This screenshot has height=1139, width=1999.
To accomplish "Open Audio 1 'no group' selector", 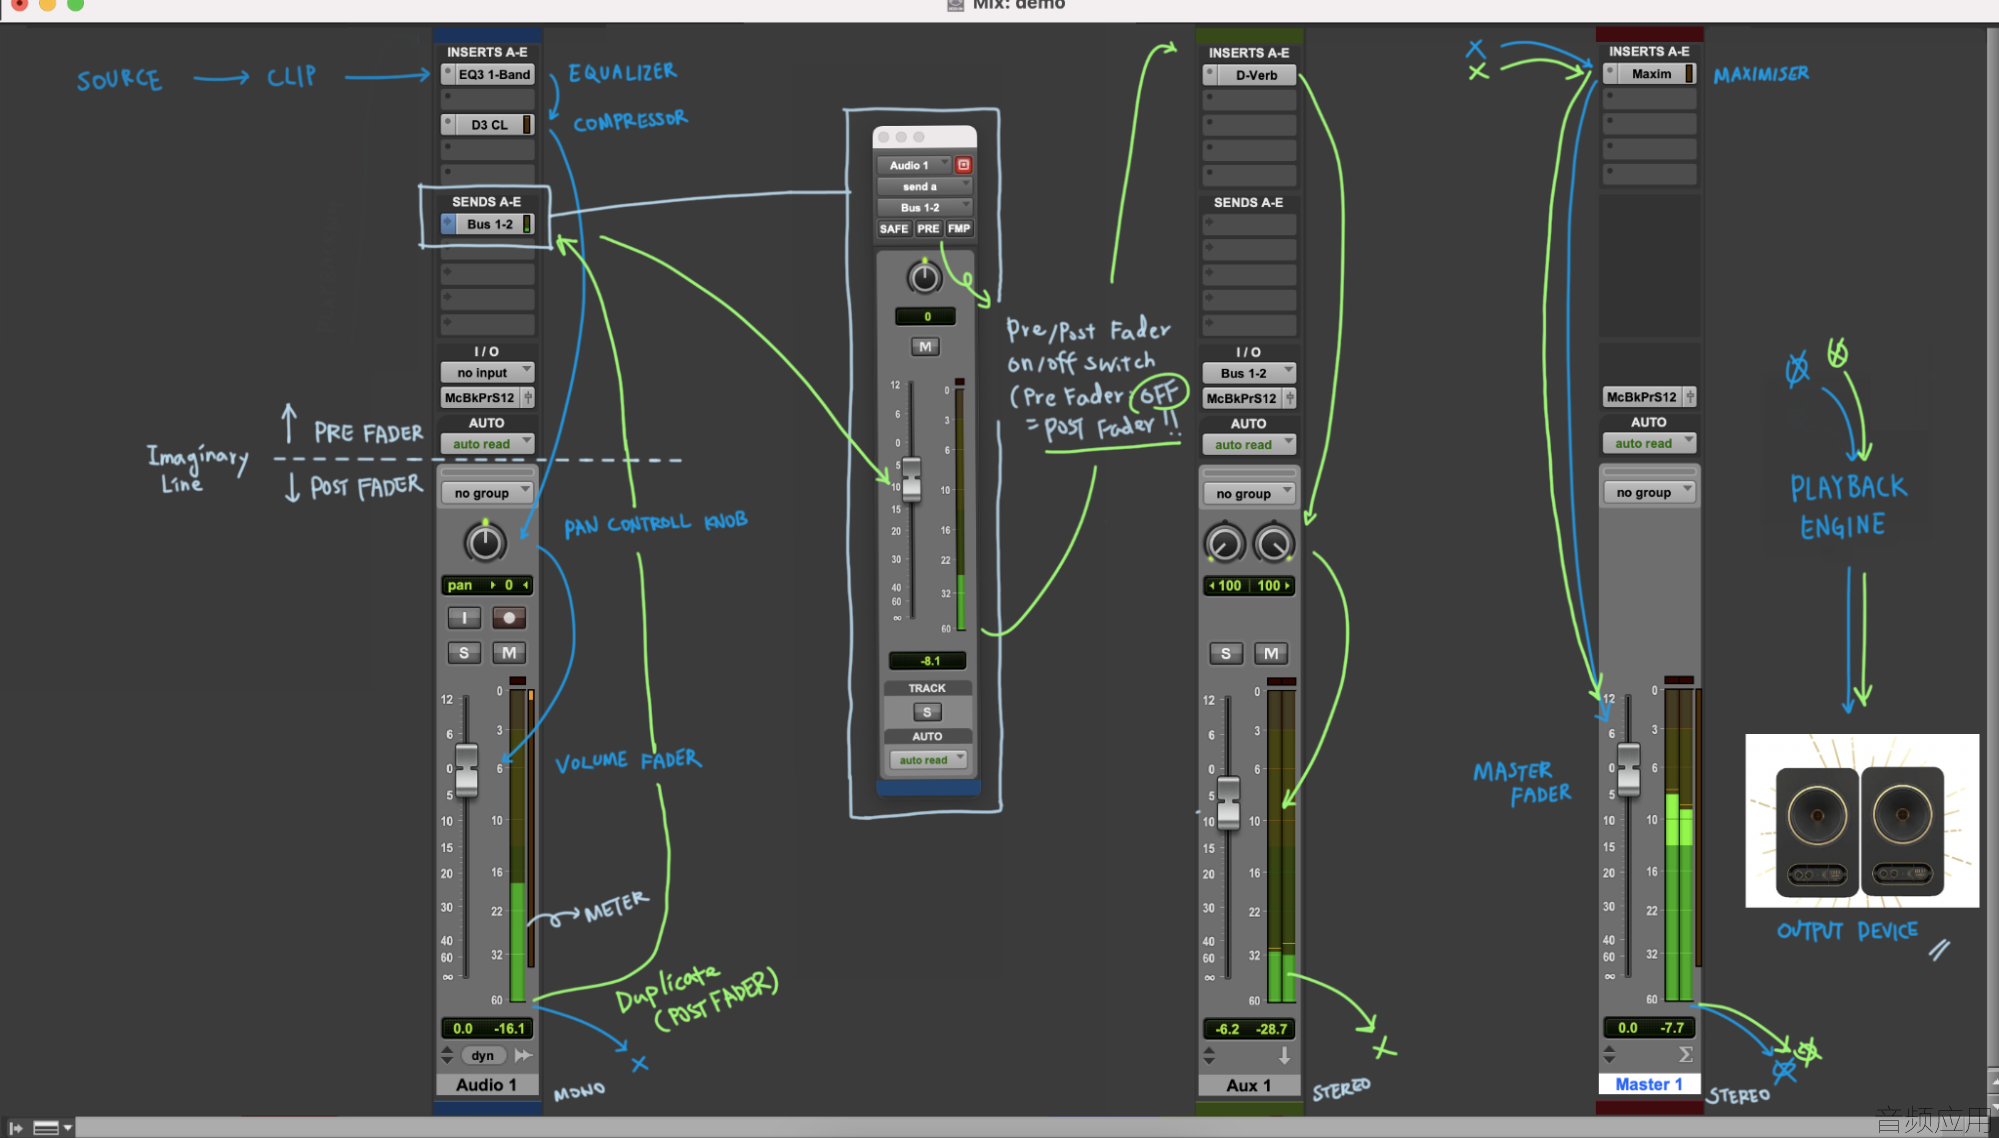I will pos(487,493).
